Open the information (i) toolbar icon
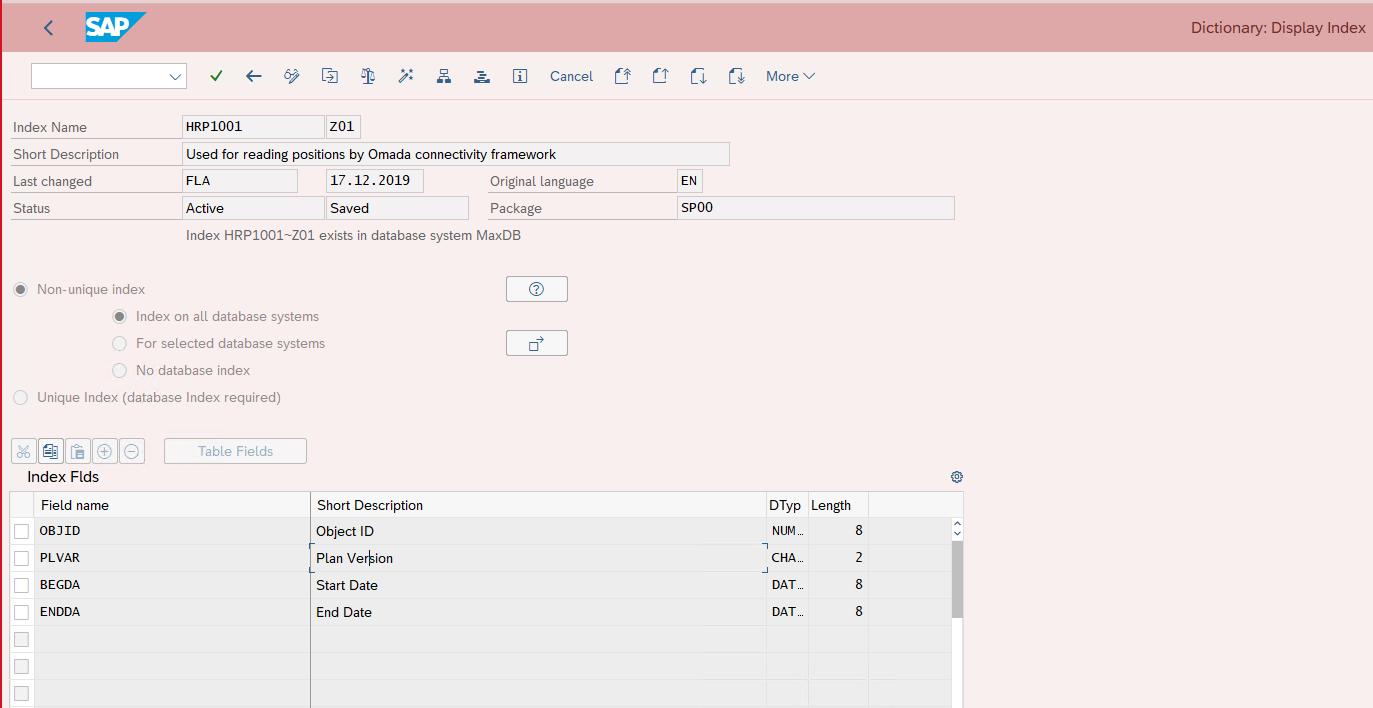Viewport: 1373px width, 708px height. click(520, 76)
